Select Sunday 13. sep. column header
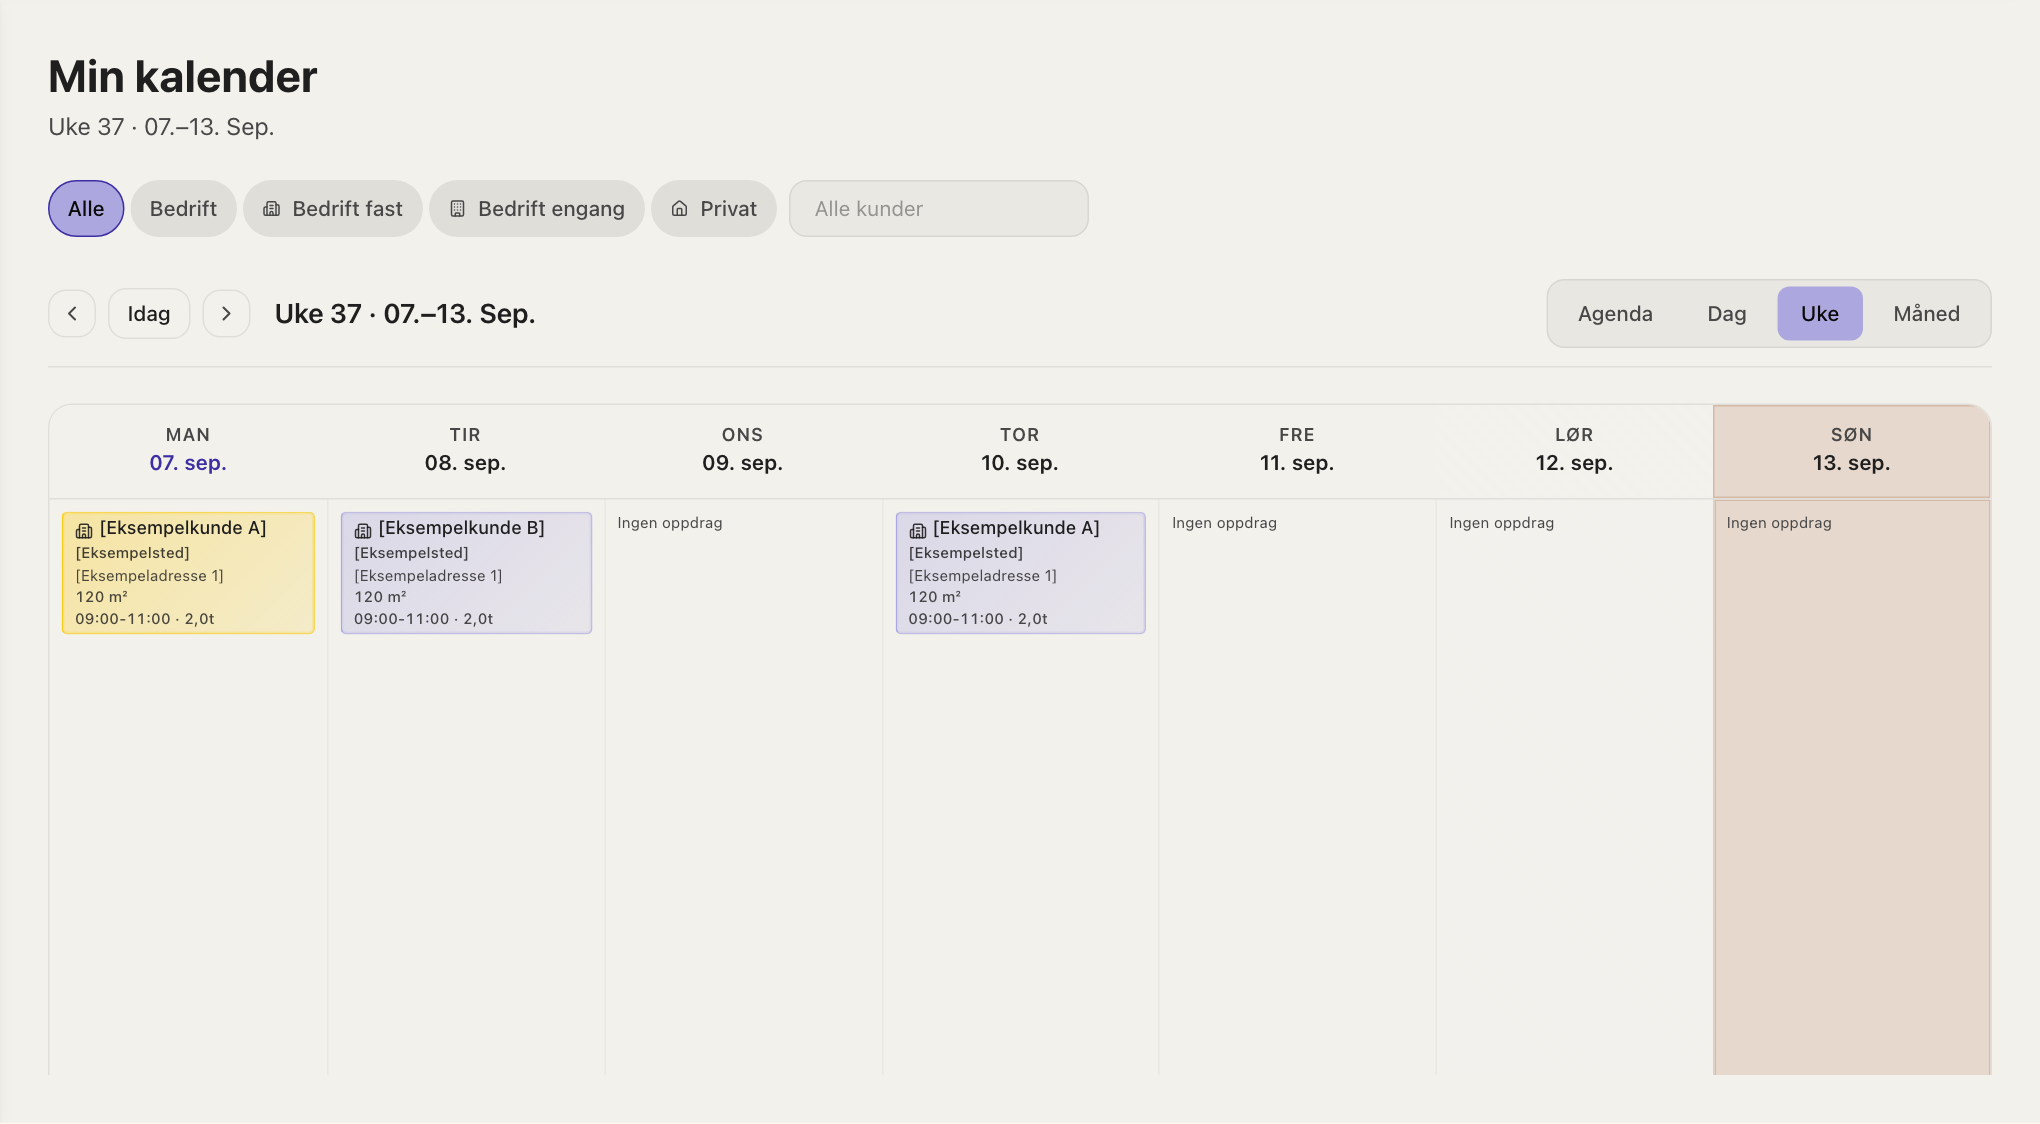The height and width of the screenshot is (1124, 2040). click(1852, 450)
